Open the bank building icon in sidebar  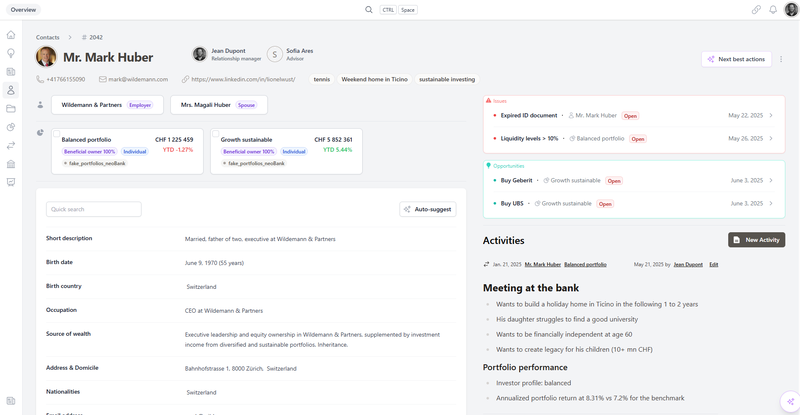click(11, 163)
